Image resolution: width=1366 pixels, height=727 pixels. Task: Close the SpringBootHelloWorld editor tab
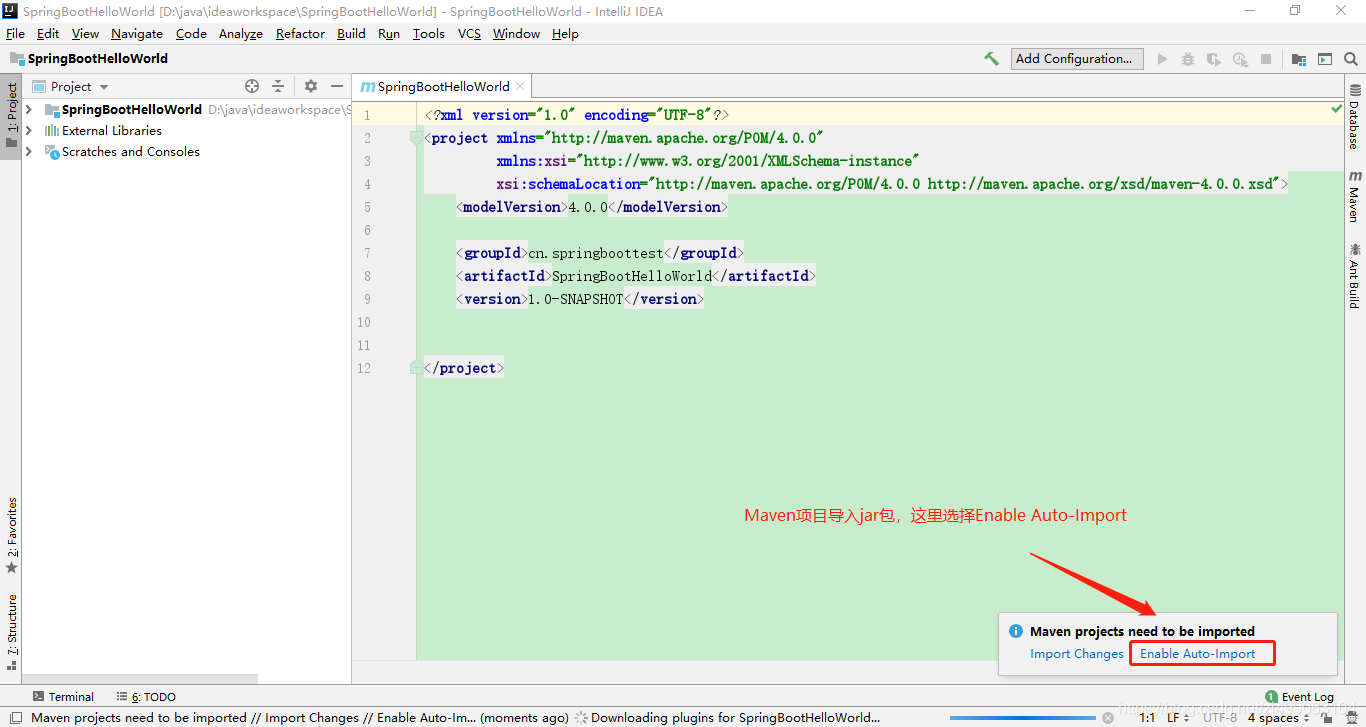[520, 87]
